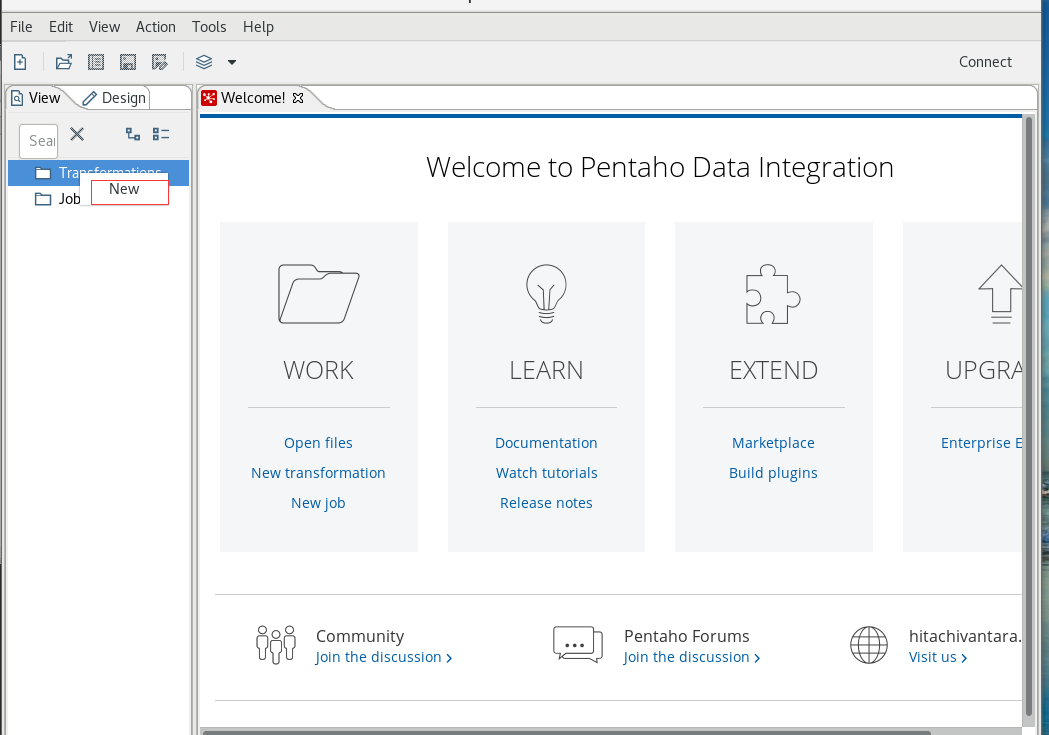Click the Open files link
The width and height of the screenshot is (1049, 735).
(318, 443)
